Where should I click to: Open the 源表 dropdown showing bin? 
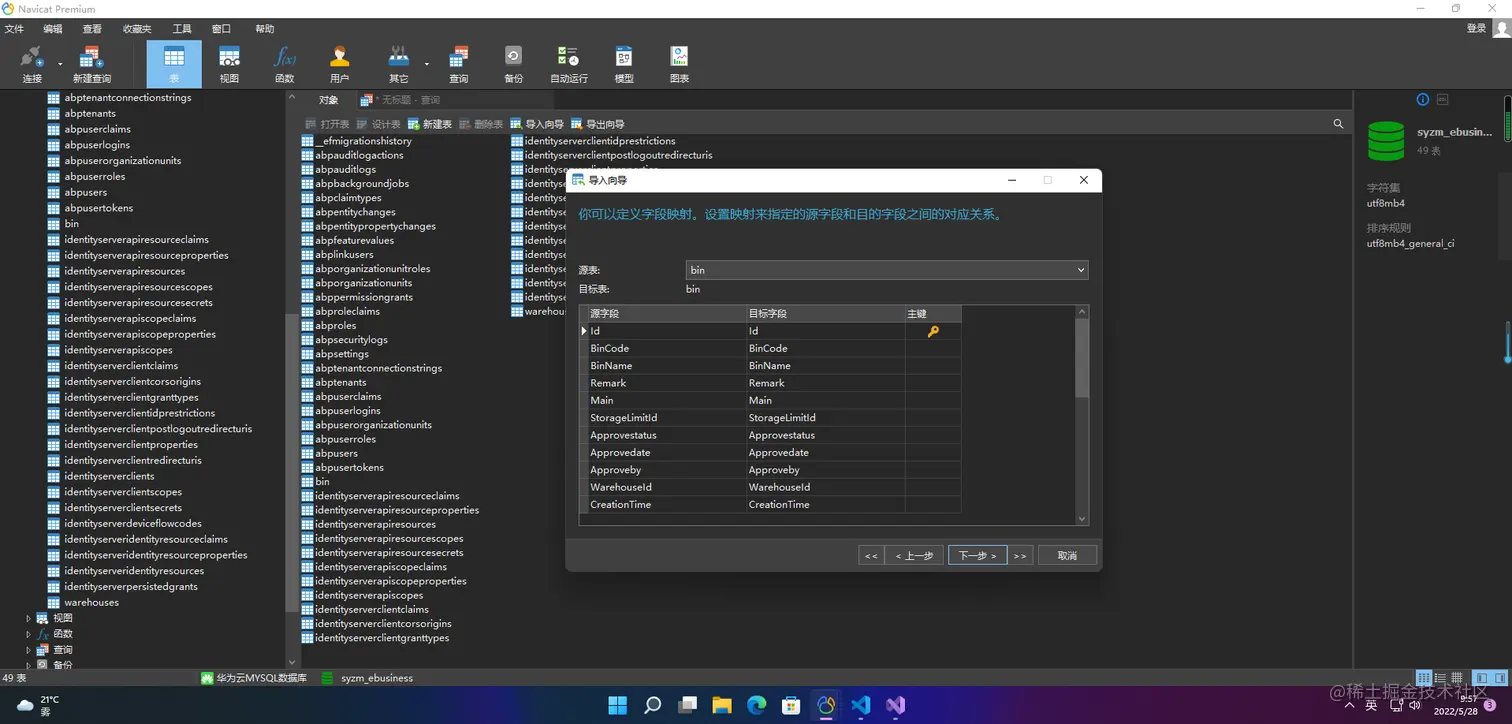[x=887, y=270]
